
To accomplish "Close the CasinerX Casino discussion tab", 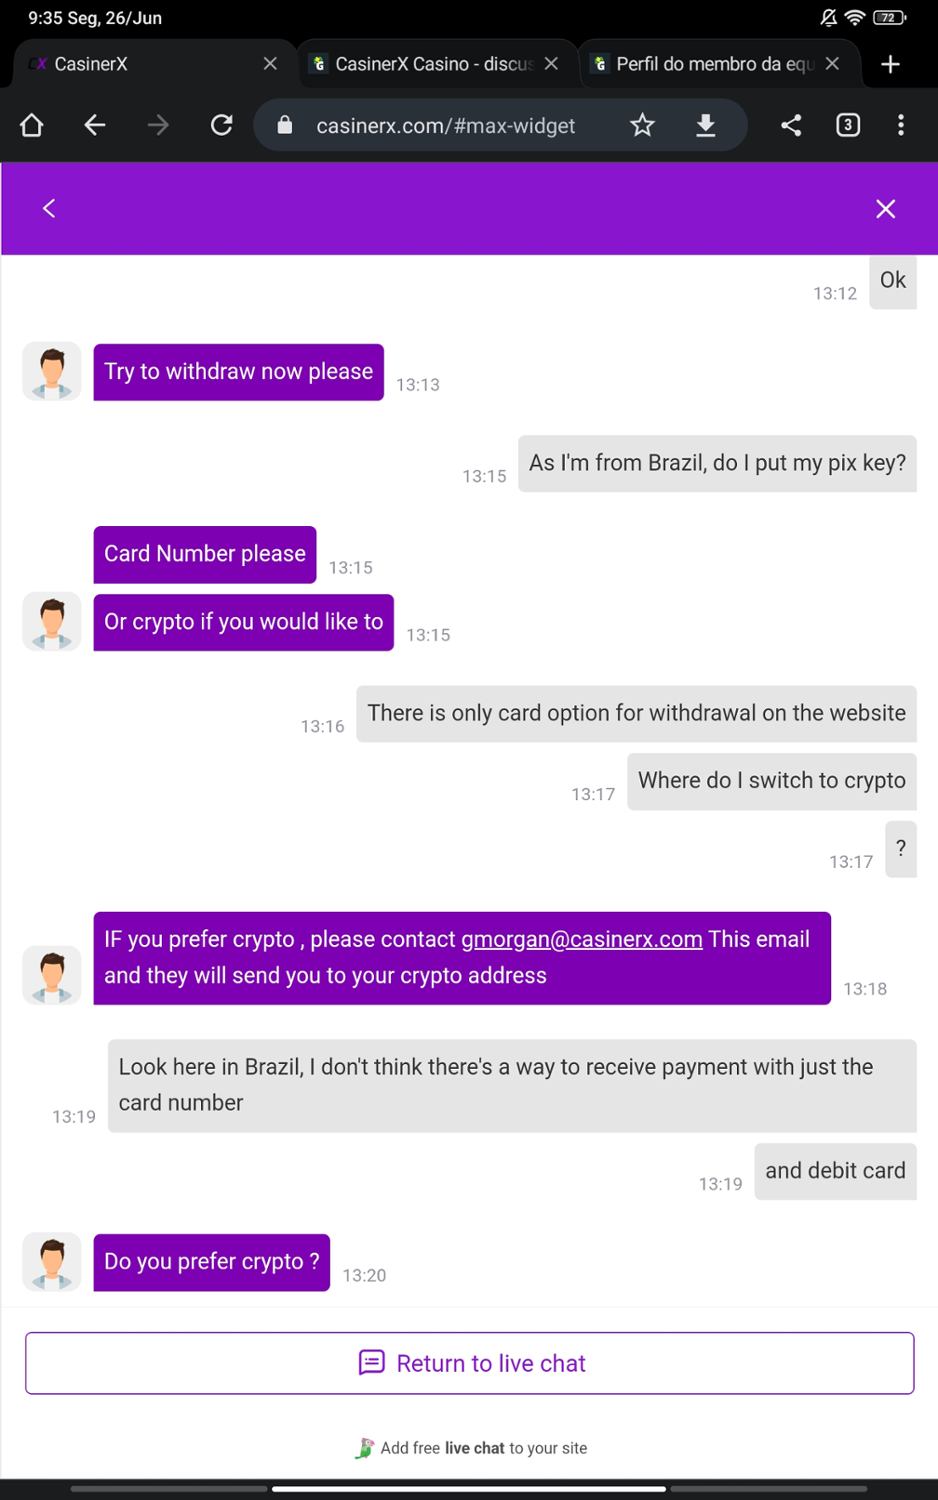I will [551, 64].
